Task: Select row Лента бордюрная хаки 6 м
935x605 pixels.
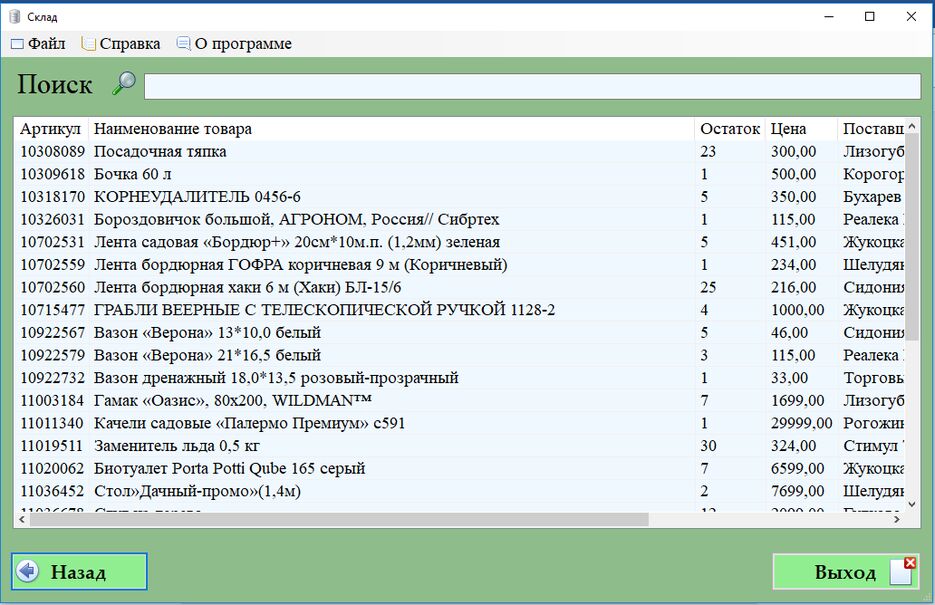Action: pyautogui.click(x=459, y=287)
